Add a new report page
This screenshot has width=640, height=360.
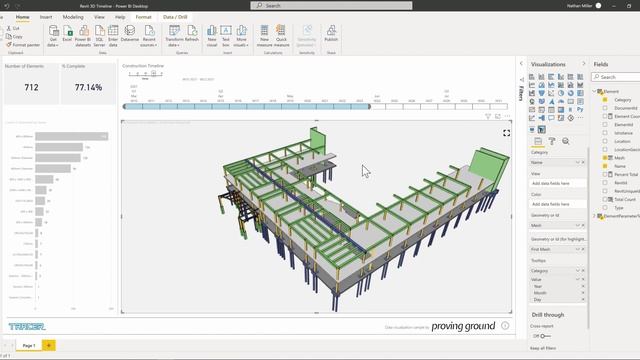(x=49, y=345)
